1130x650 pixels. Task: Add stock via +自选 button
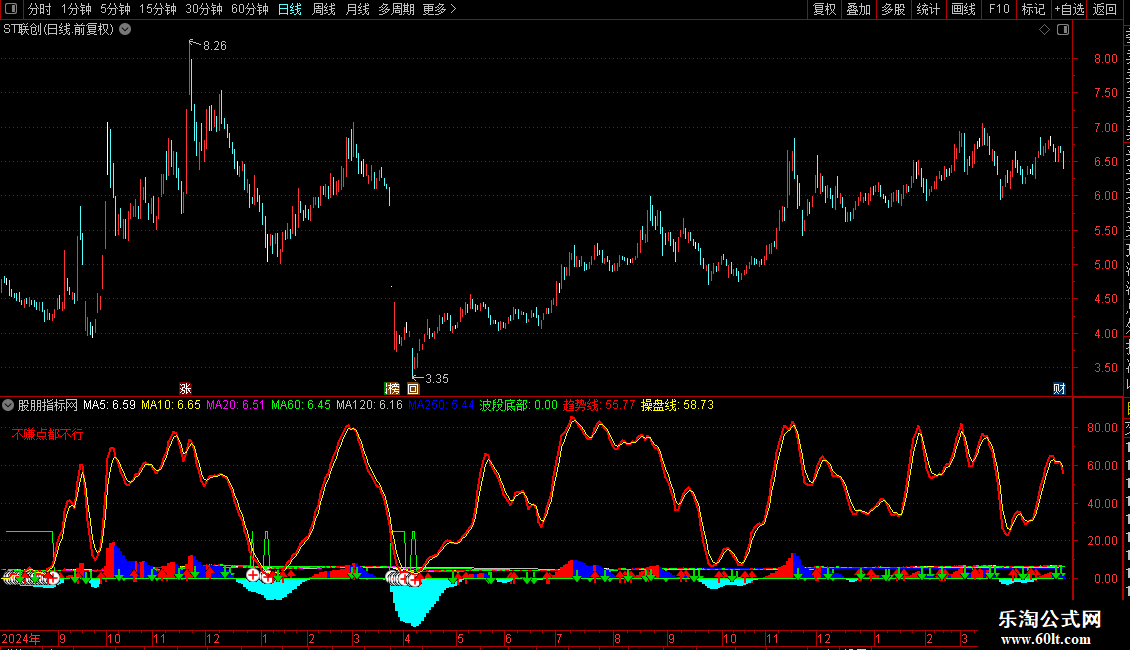tap(1069, 9)
